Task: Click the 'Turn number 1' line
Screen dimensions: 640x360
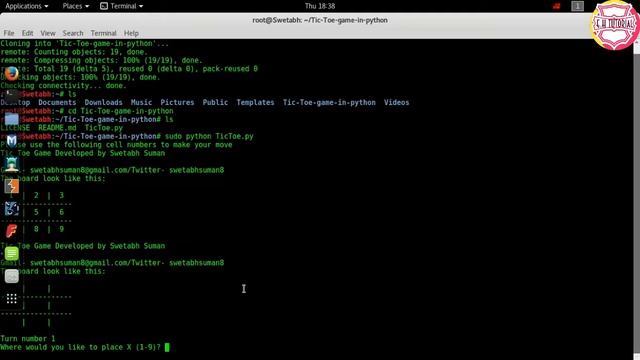Action: point(28,339)
